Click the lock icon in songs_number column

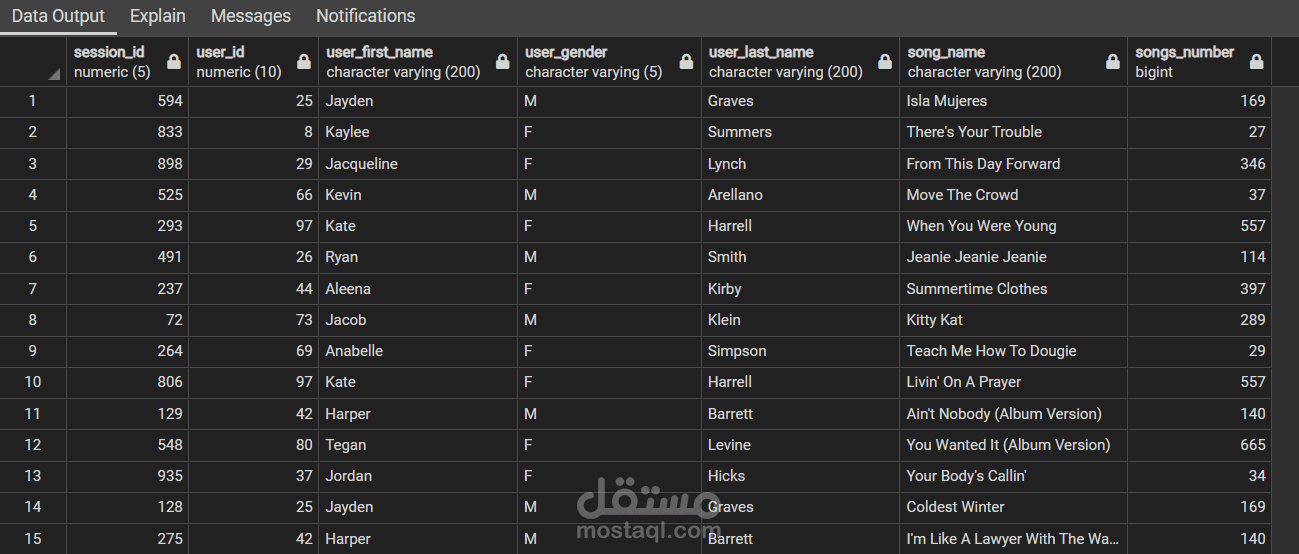[1256, 62]
